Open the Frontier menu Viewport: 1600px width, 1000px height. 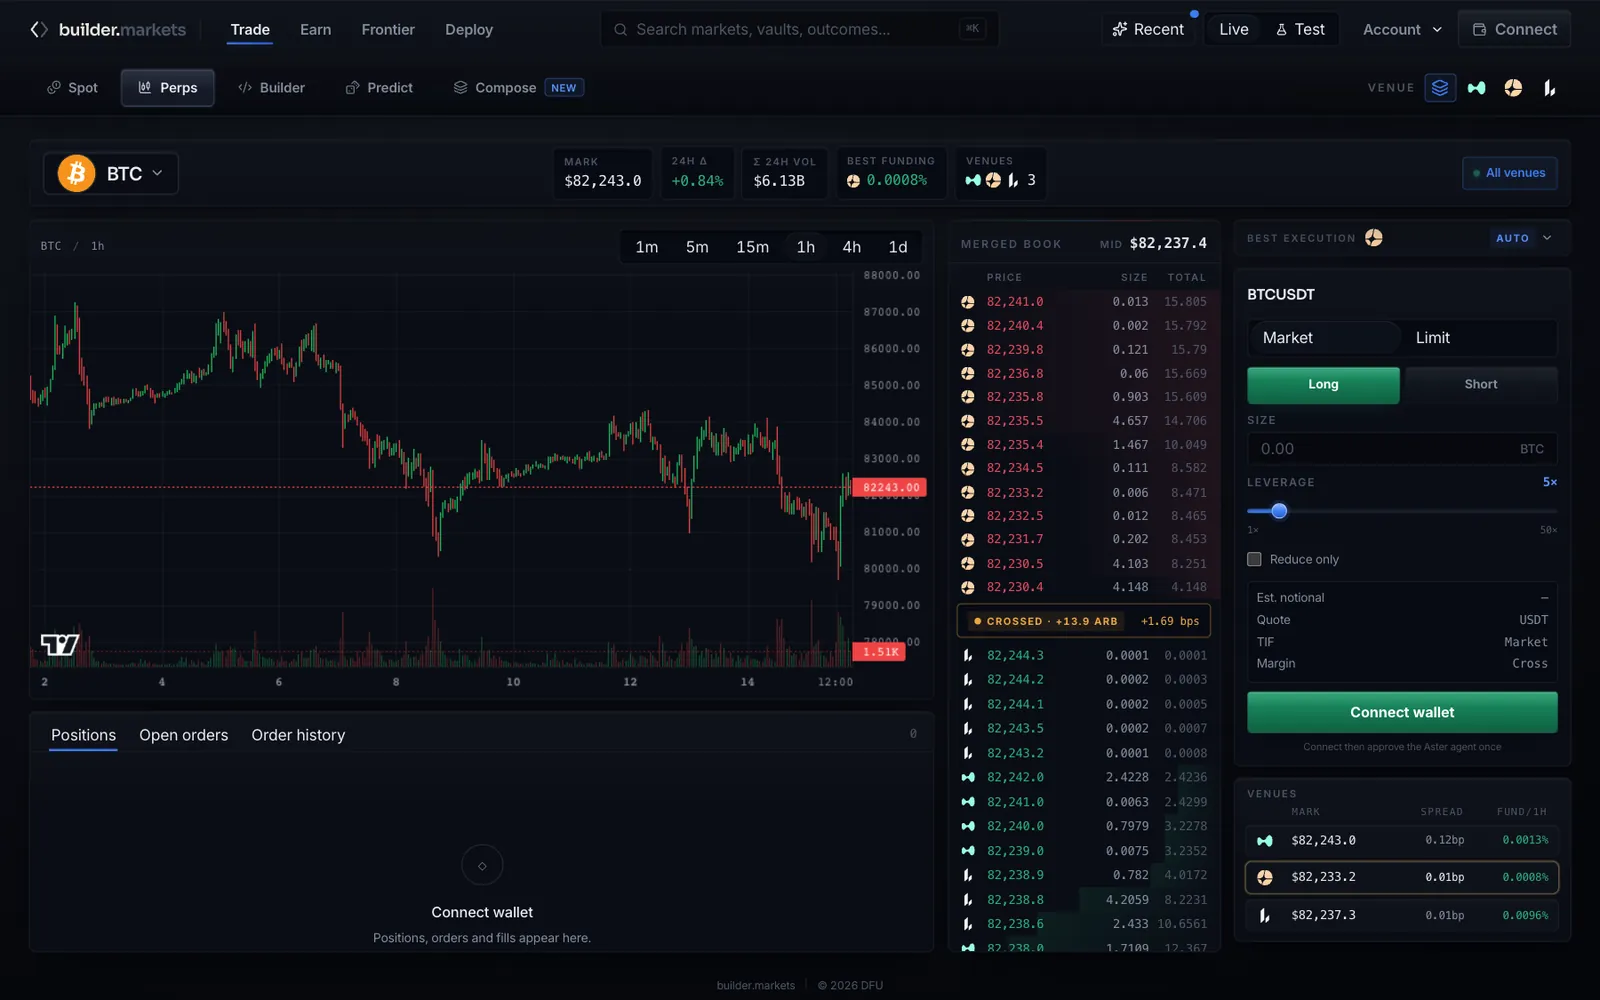tap(388, 30)
